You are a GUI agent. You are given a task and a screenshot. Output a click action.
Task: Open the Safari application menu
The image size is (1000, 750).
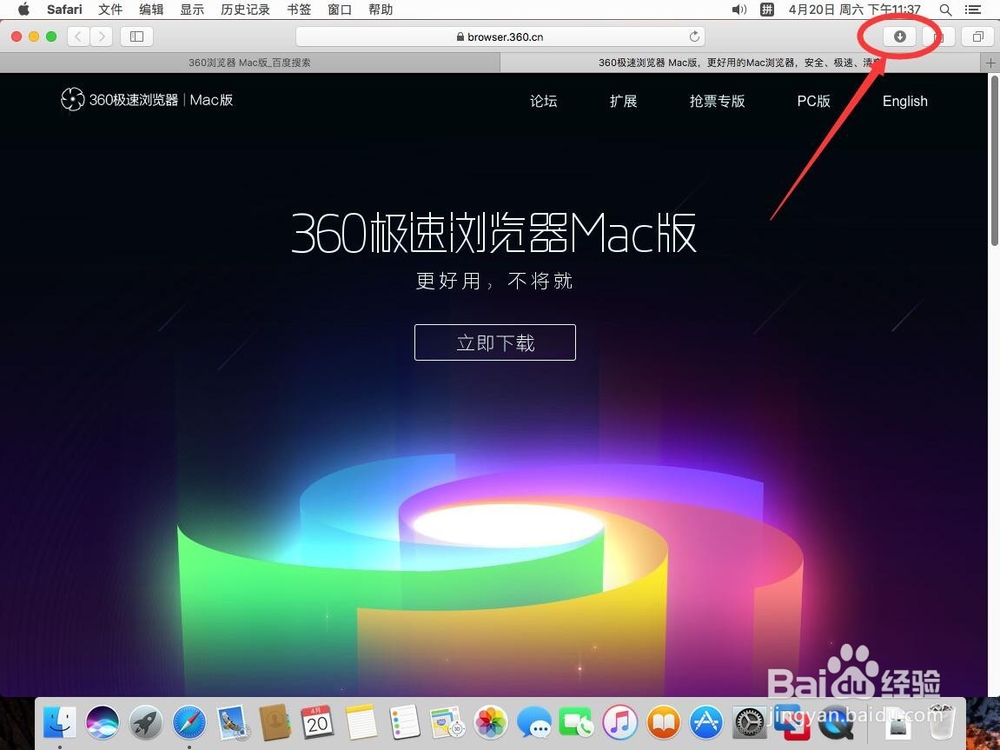coord(64,10)
